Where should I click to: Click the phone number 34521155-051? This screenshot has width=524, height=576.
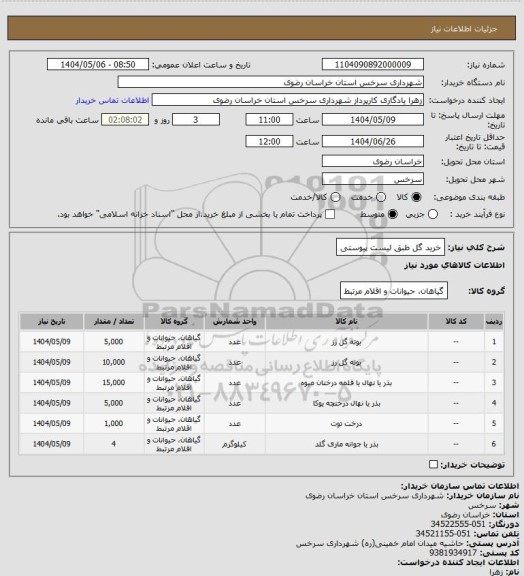tap(443, 533)
